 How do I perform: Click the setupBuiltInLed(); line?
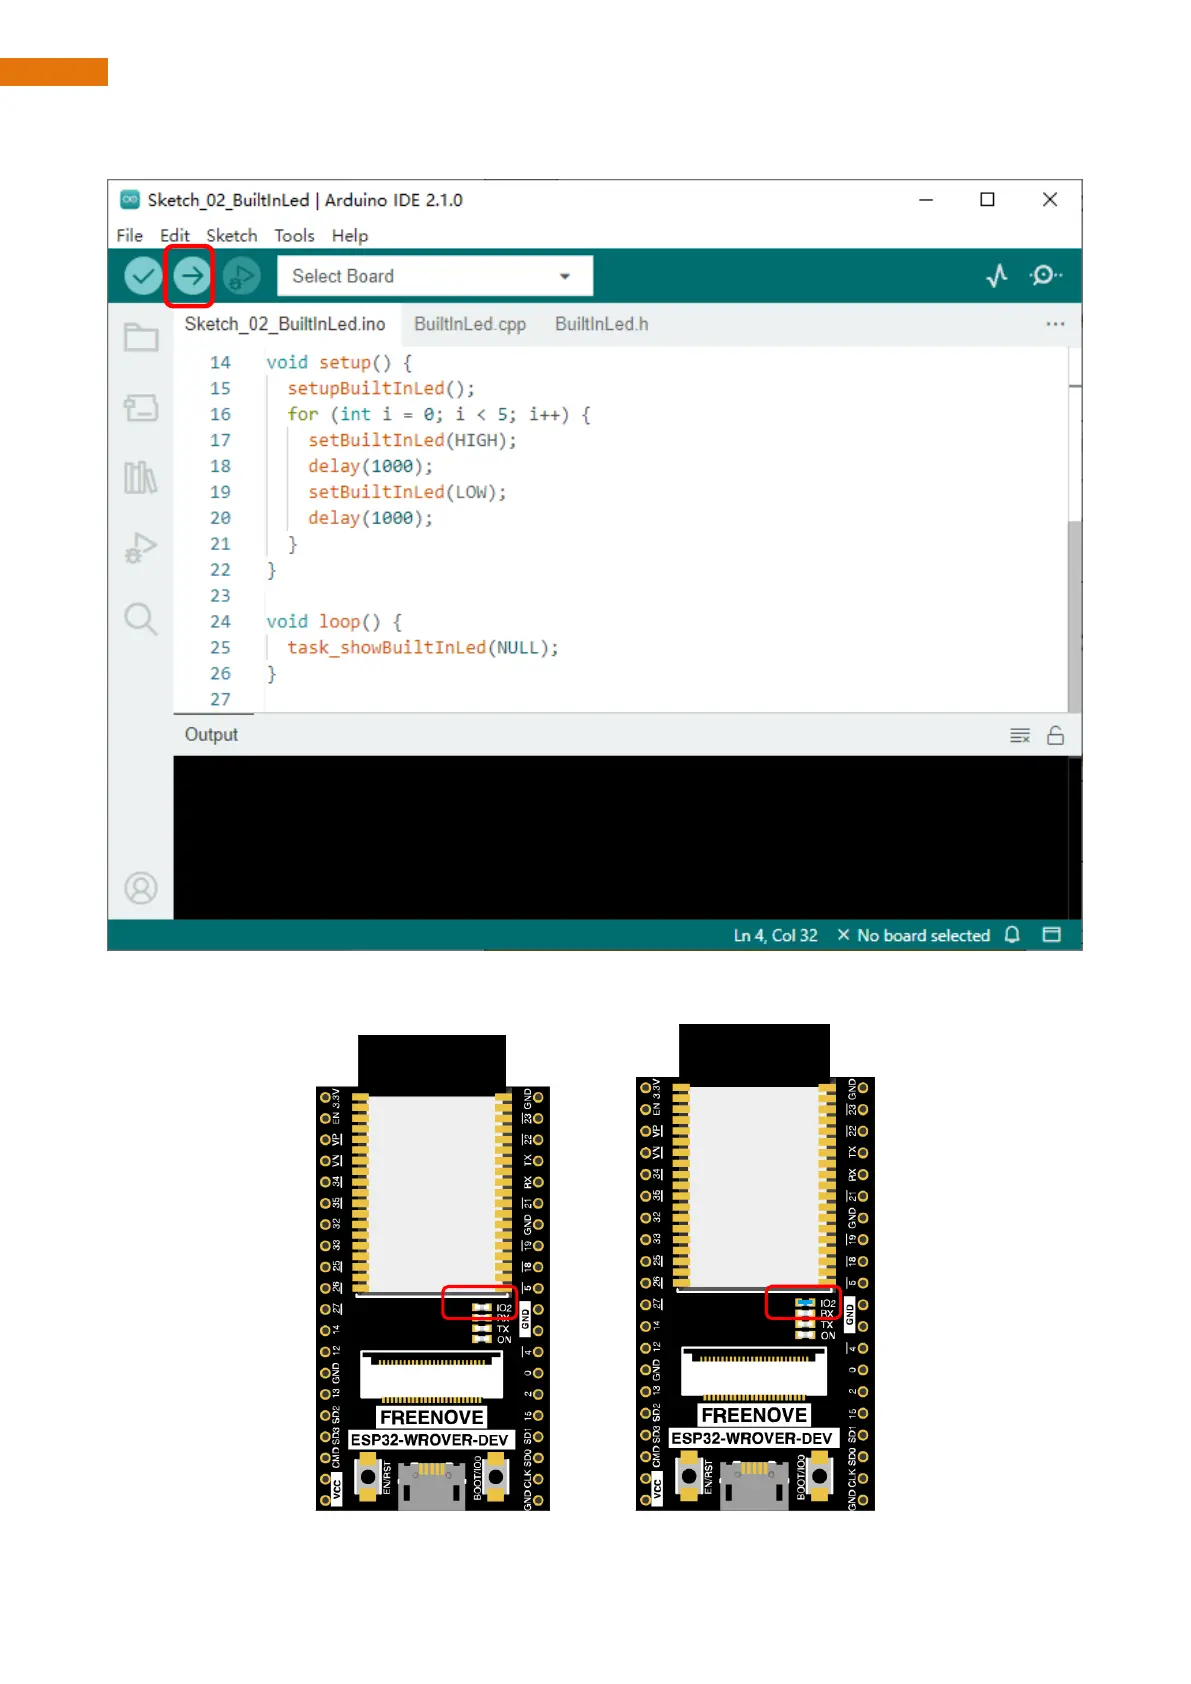coord(381,388)
